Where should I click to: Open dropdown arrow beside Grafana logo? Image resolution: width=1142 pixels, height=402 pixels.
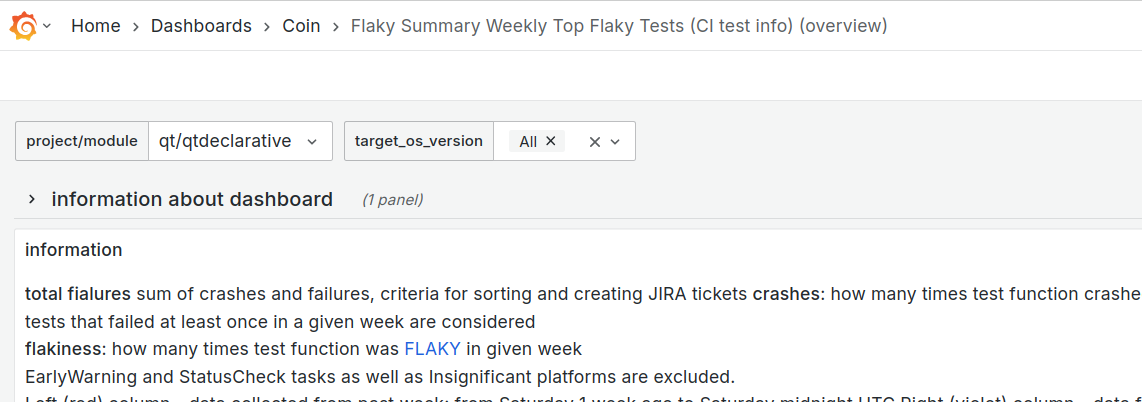click(x=47, y=26)
